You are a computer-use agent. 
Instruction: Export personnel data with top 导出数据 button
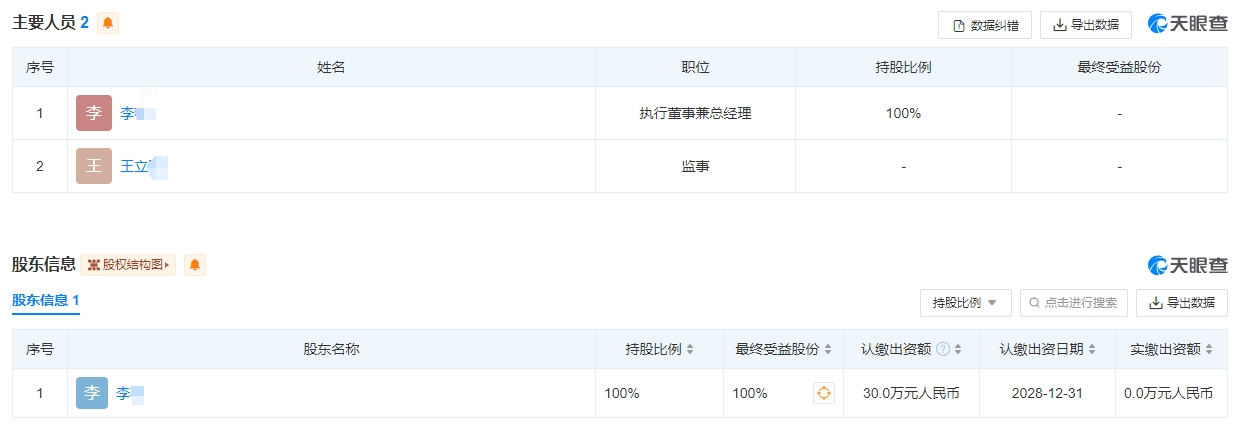tap(1085, 25)
